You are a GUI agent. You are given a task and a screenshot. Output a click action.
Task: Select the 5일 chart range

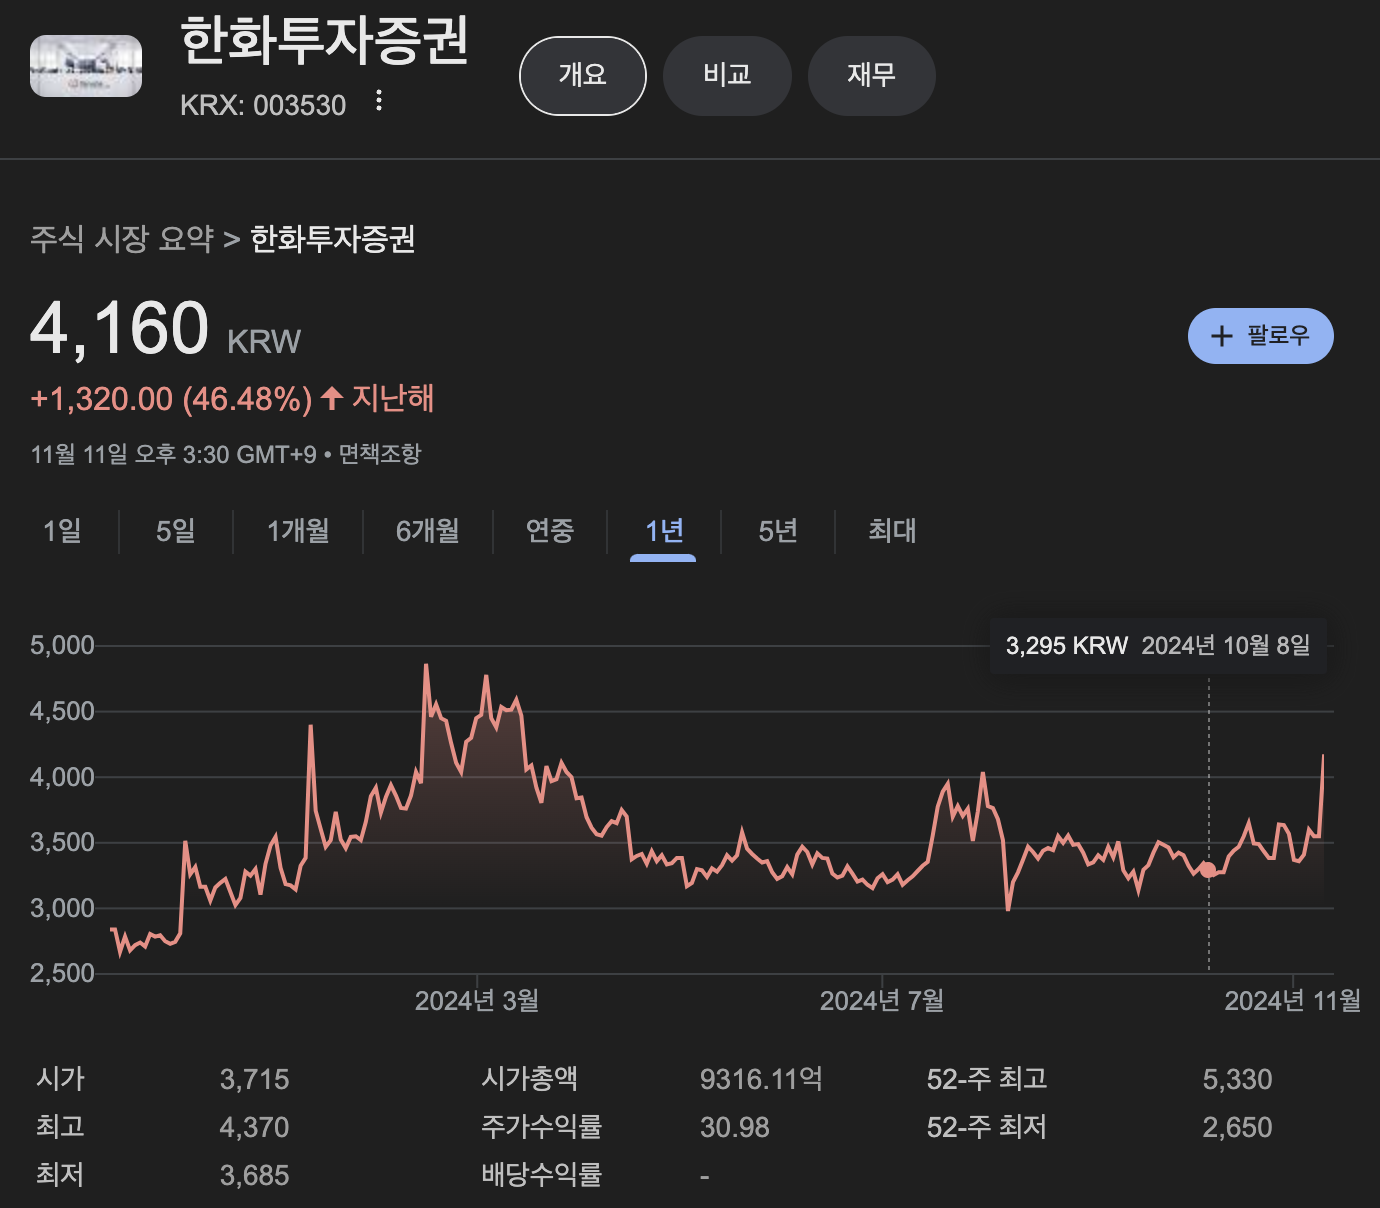tap(176, 531)
